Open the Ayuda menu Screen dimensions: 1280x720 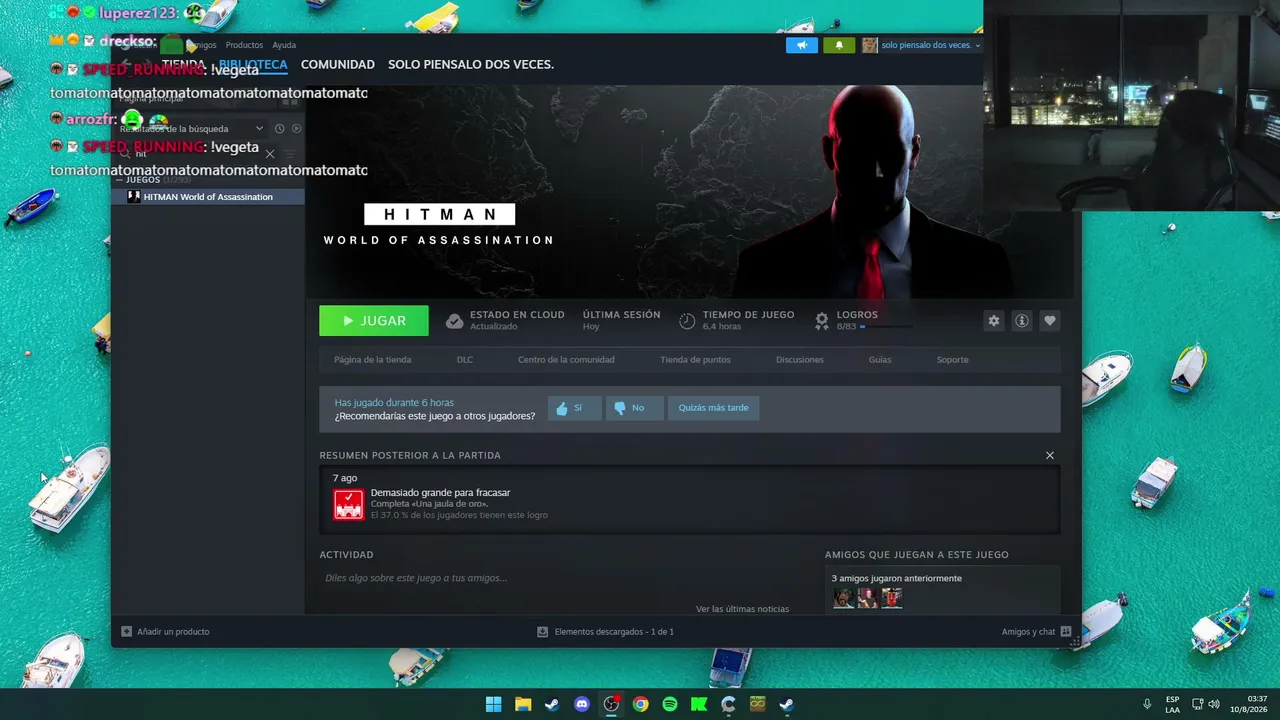(284, 45)
